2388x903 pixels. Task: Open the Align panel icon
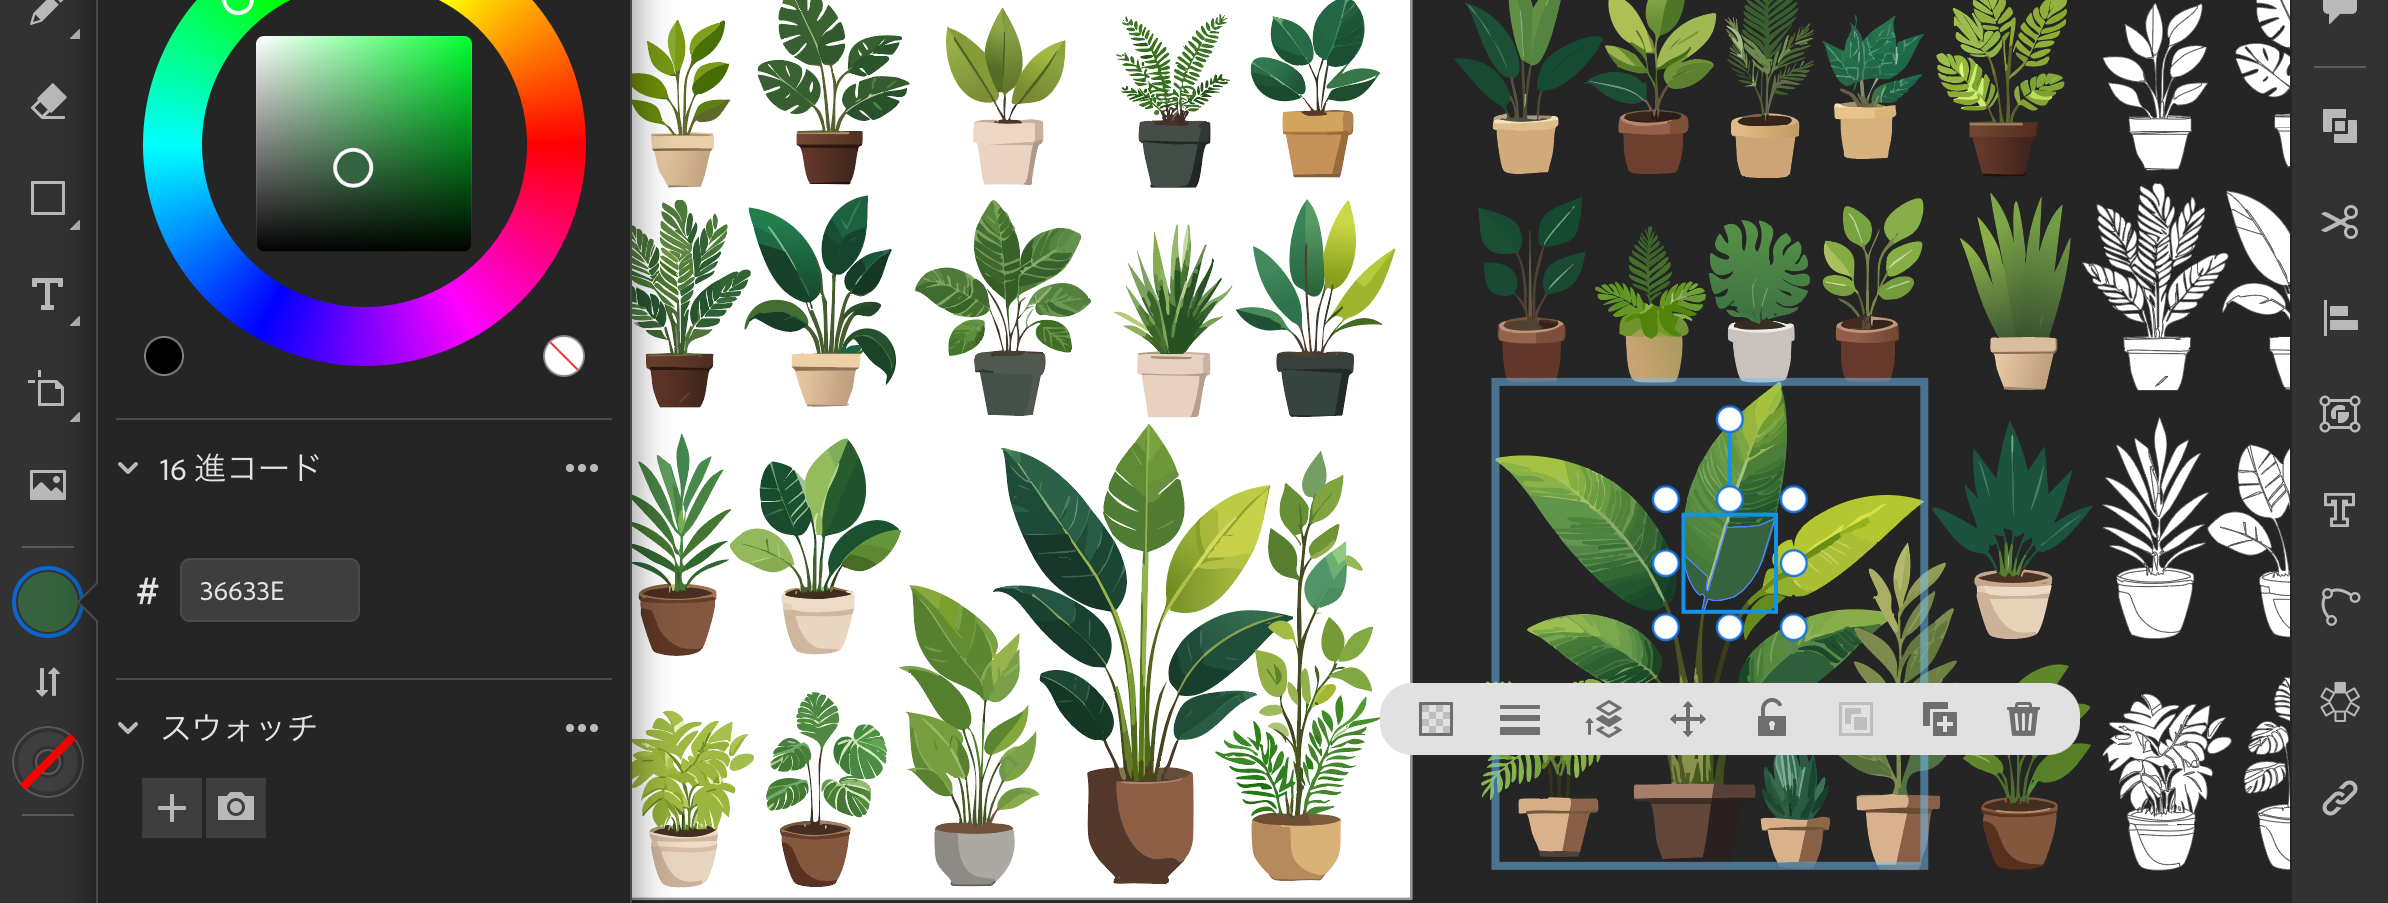[2339, 318]
